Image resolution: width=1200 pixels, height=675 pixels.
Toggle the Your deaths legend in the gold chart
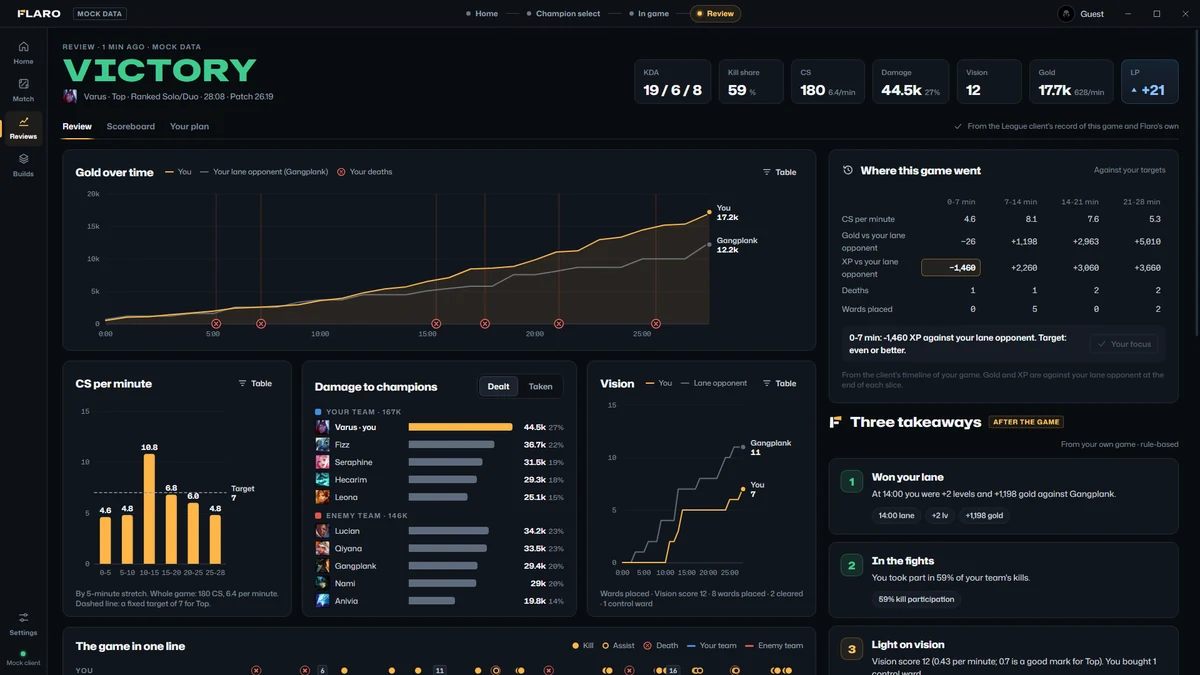364,172
